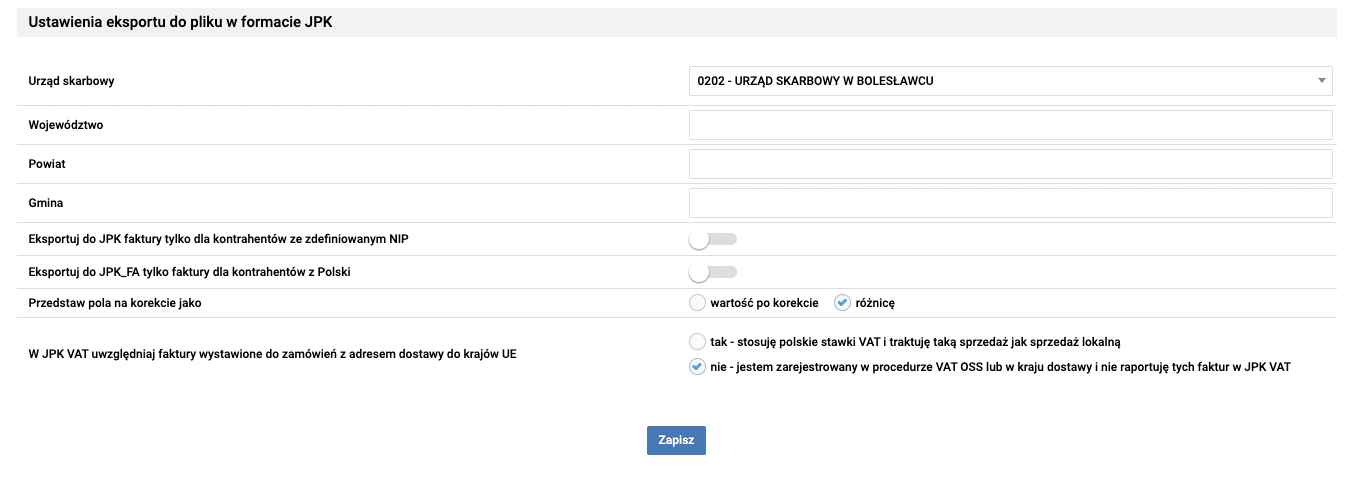
Task: Click the 'Urząd skarbowy' field label
Action: tap(71, 81)
